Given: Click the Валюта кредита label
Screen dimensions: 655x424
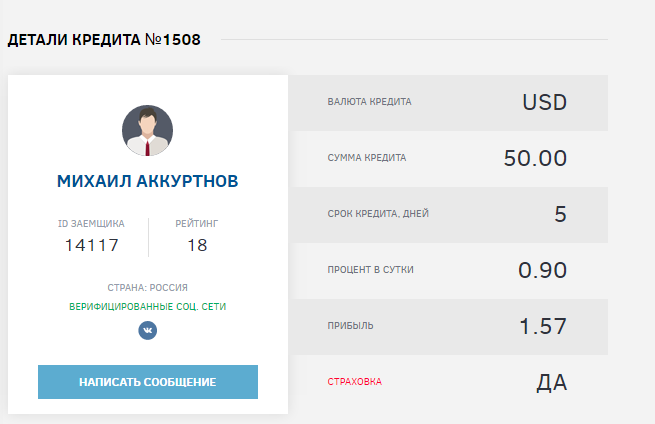Looking at the screenshot, I should [369, 102].
